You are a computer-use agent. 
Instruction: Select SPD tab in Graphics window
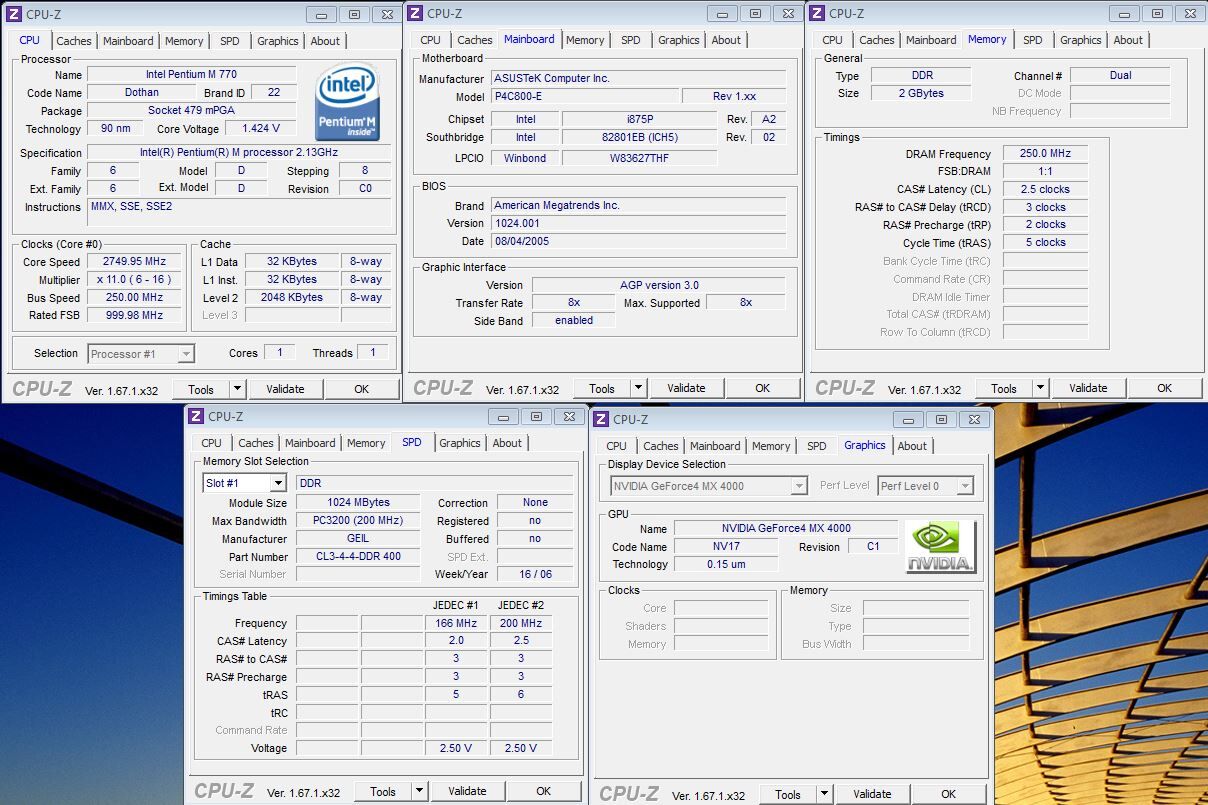click(817, 446)
